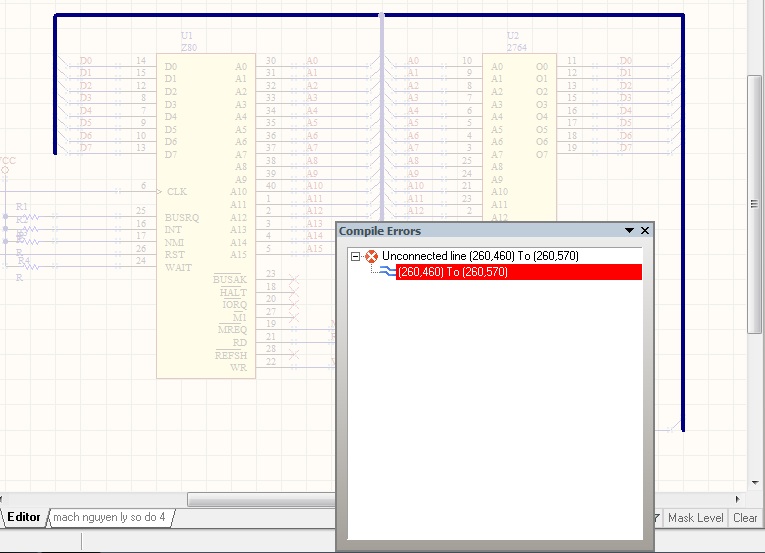Click the horizontal scrollbar thumb

[x=262, y=499]
